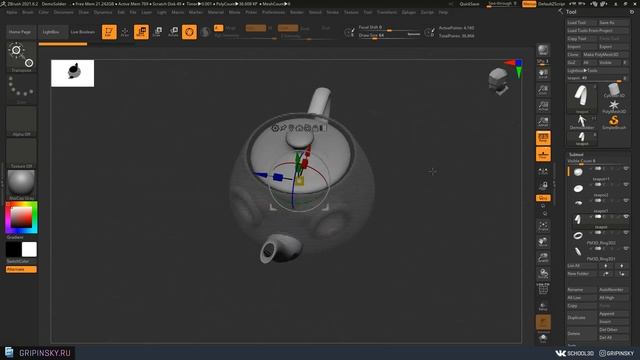
Task: Toggle Perspective (Persp) view
Action: coord(543,138)
